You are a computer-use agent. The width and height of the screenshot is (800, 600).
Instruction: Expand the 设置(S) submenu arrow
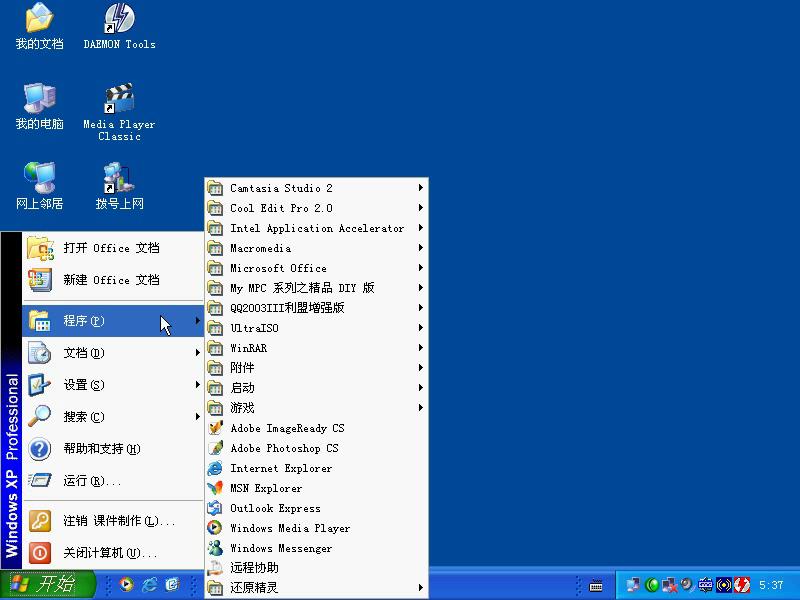[197, 384]
